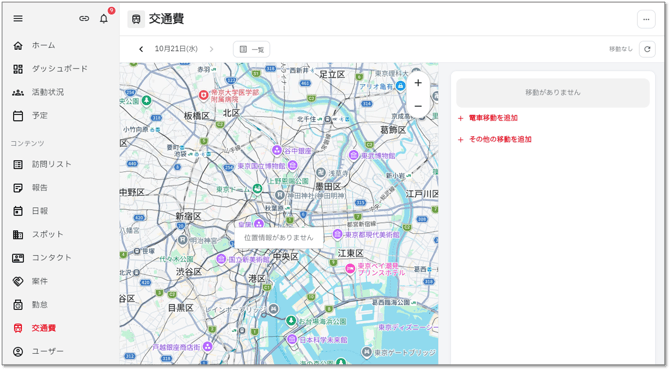
Task: Click the red 交通費 train icon
Action: [x=18, y=328]
